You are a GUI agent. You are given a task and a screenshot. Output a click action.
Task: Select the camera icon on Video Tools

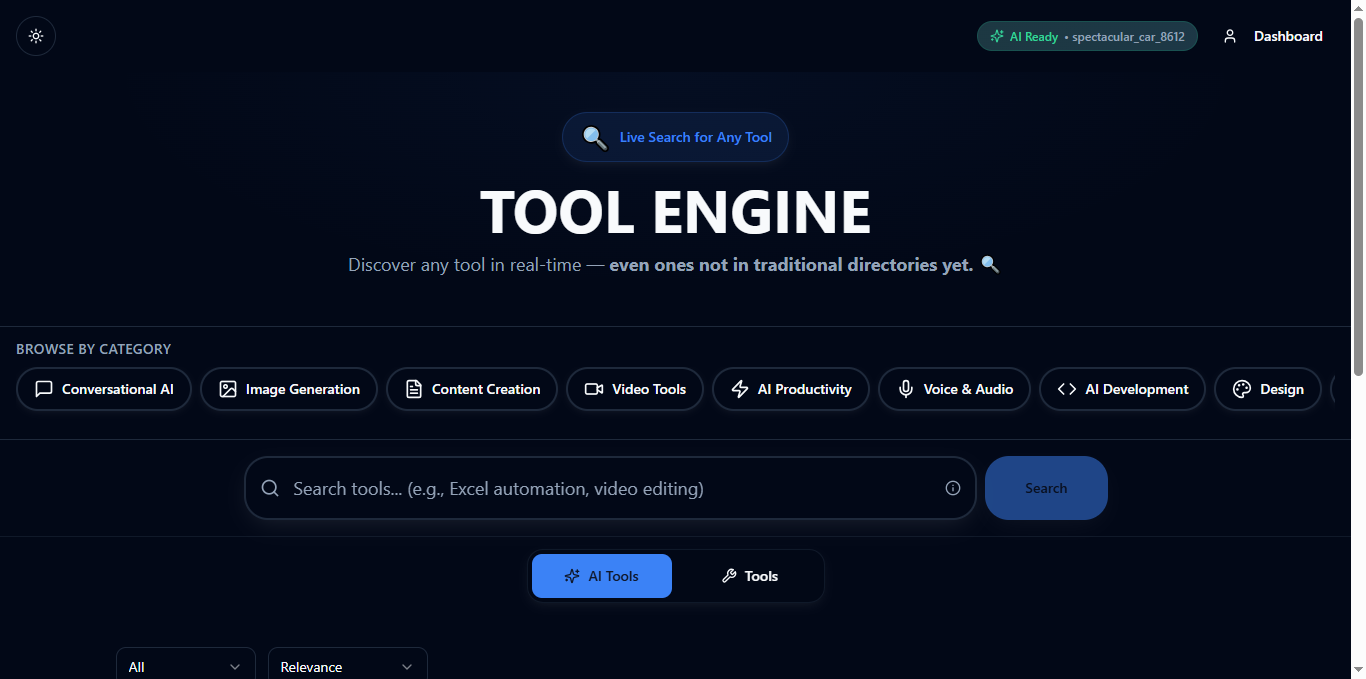point(593,389)
